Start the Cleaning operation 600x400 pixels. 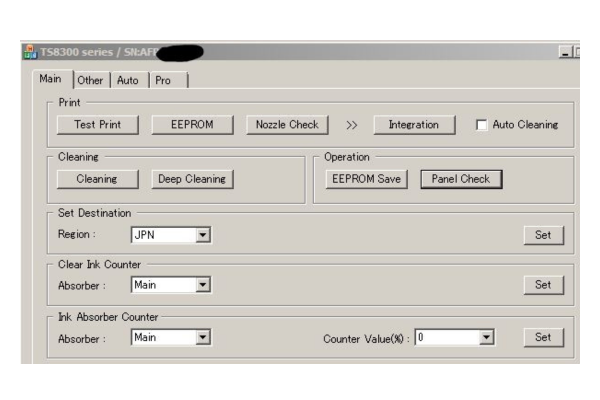tap(98, 179)
